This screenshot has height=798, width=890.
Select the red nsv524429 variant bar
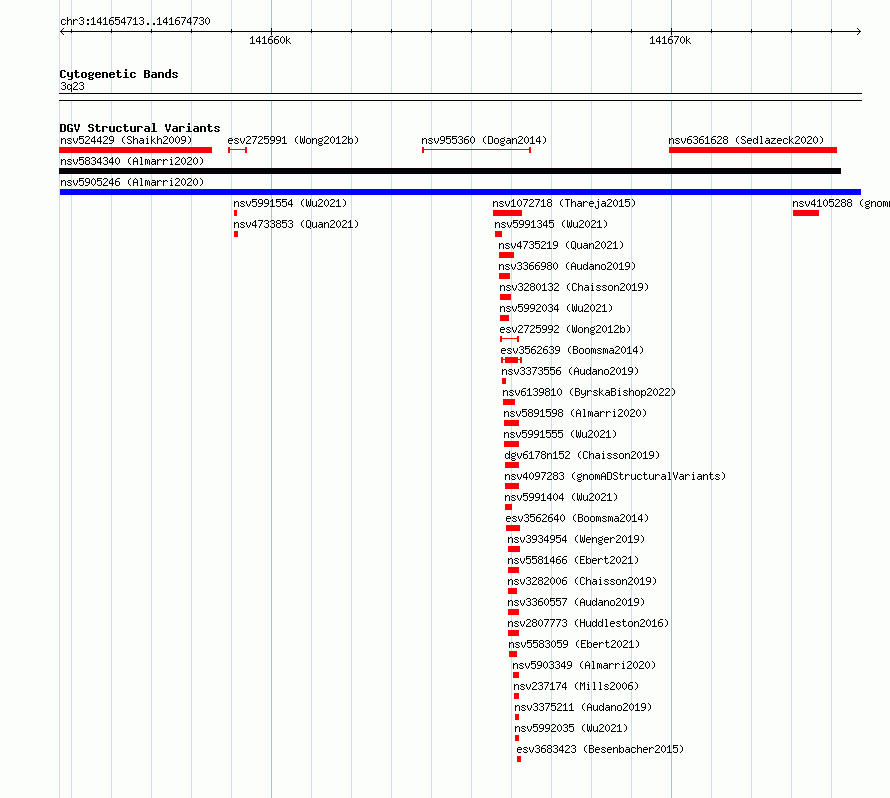[136, 150]
